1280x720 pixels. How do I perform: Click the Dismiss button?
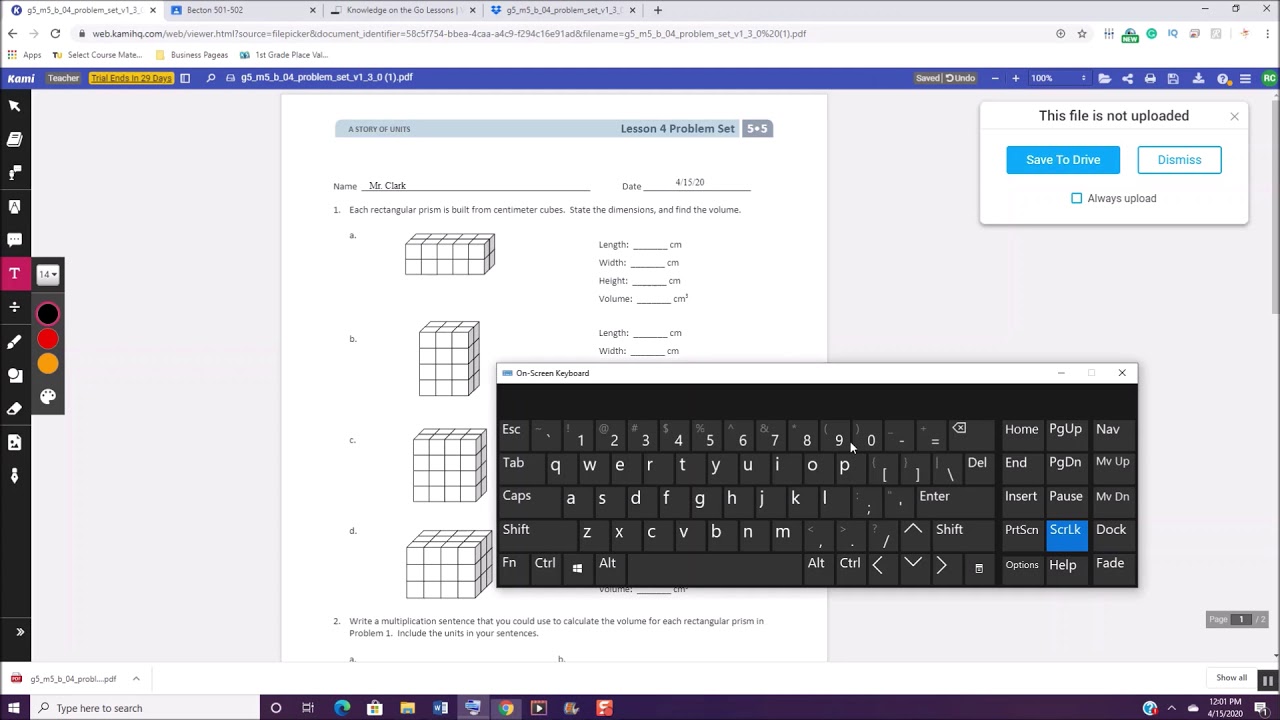(x=1179, y=160)
